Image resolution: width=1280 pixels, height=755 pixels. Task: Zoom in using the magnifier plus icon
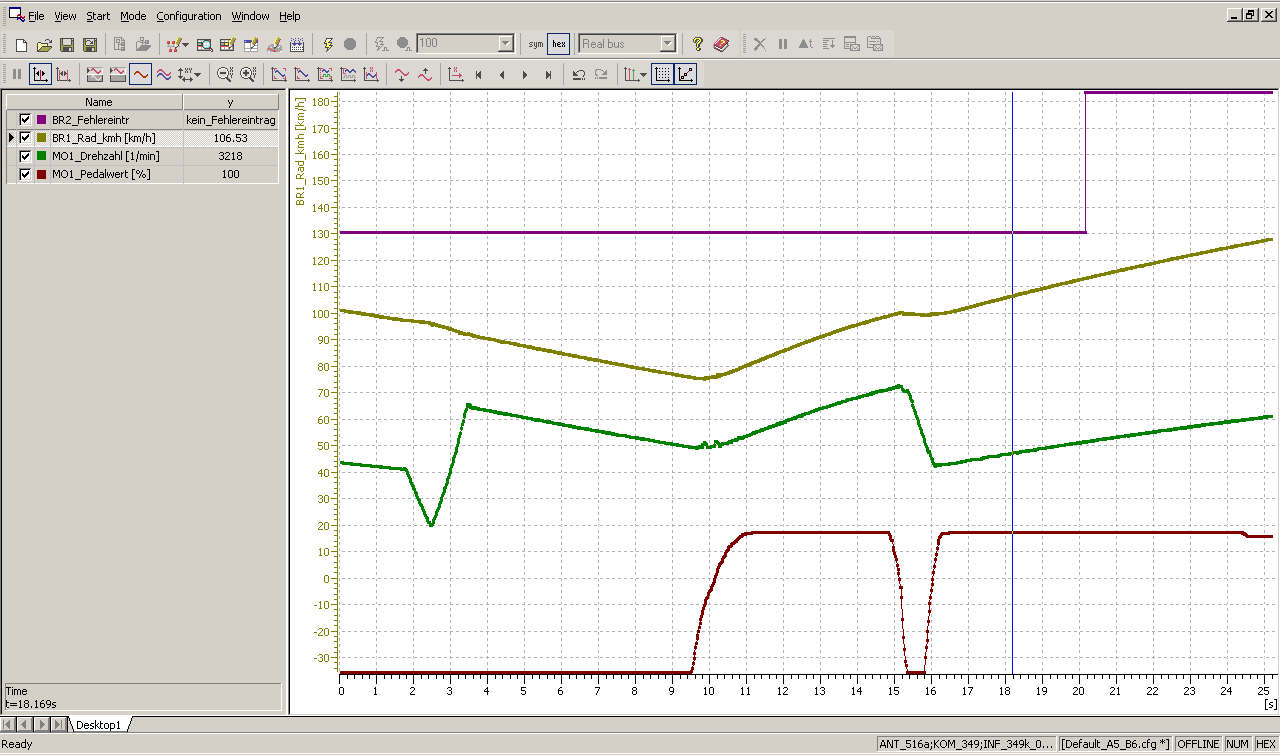pyautogui.click(x=248, y=74)
